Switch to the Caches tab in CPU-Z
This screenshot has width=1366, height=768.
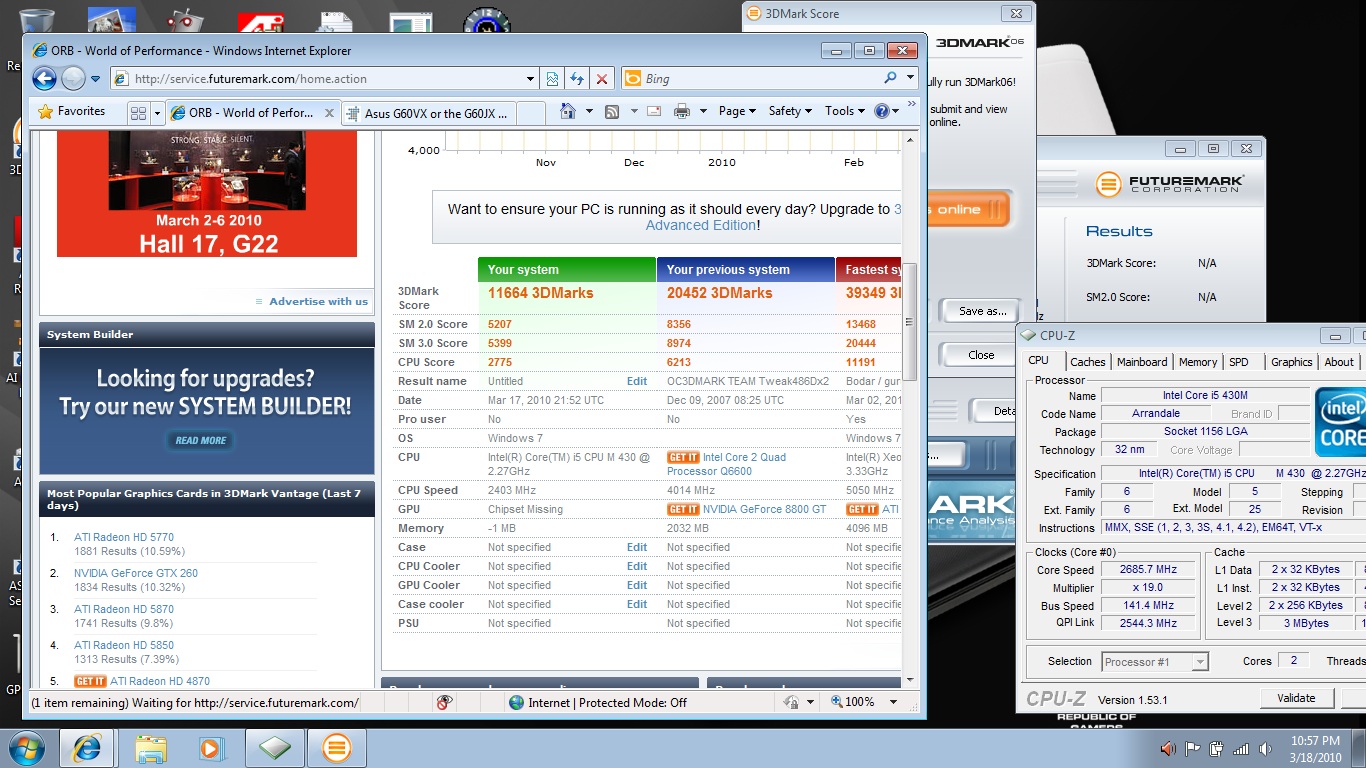[x=1088, y=362]
